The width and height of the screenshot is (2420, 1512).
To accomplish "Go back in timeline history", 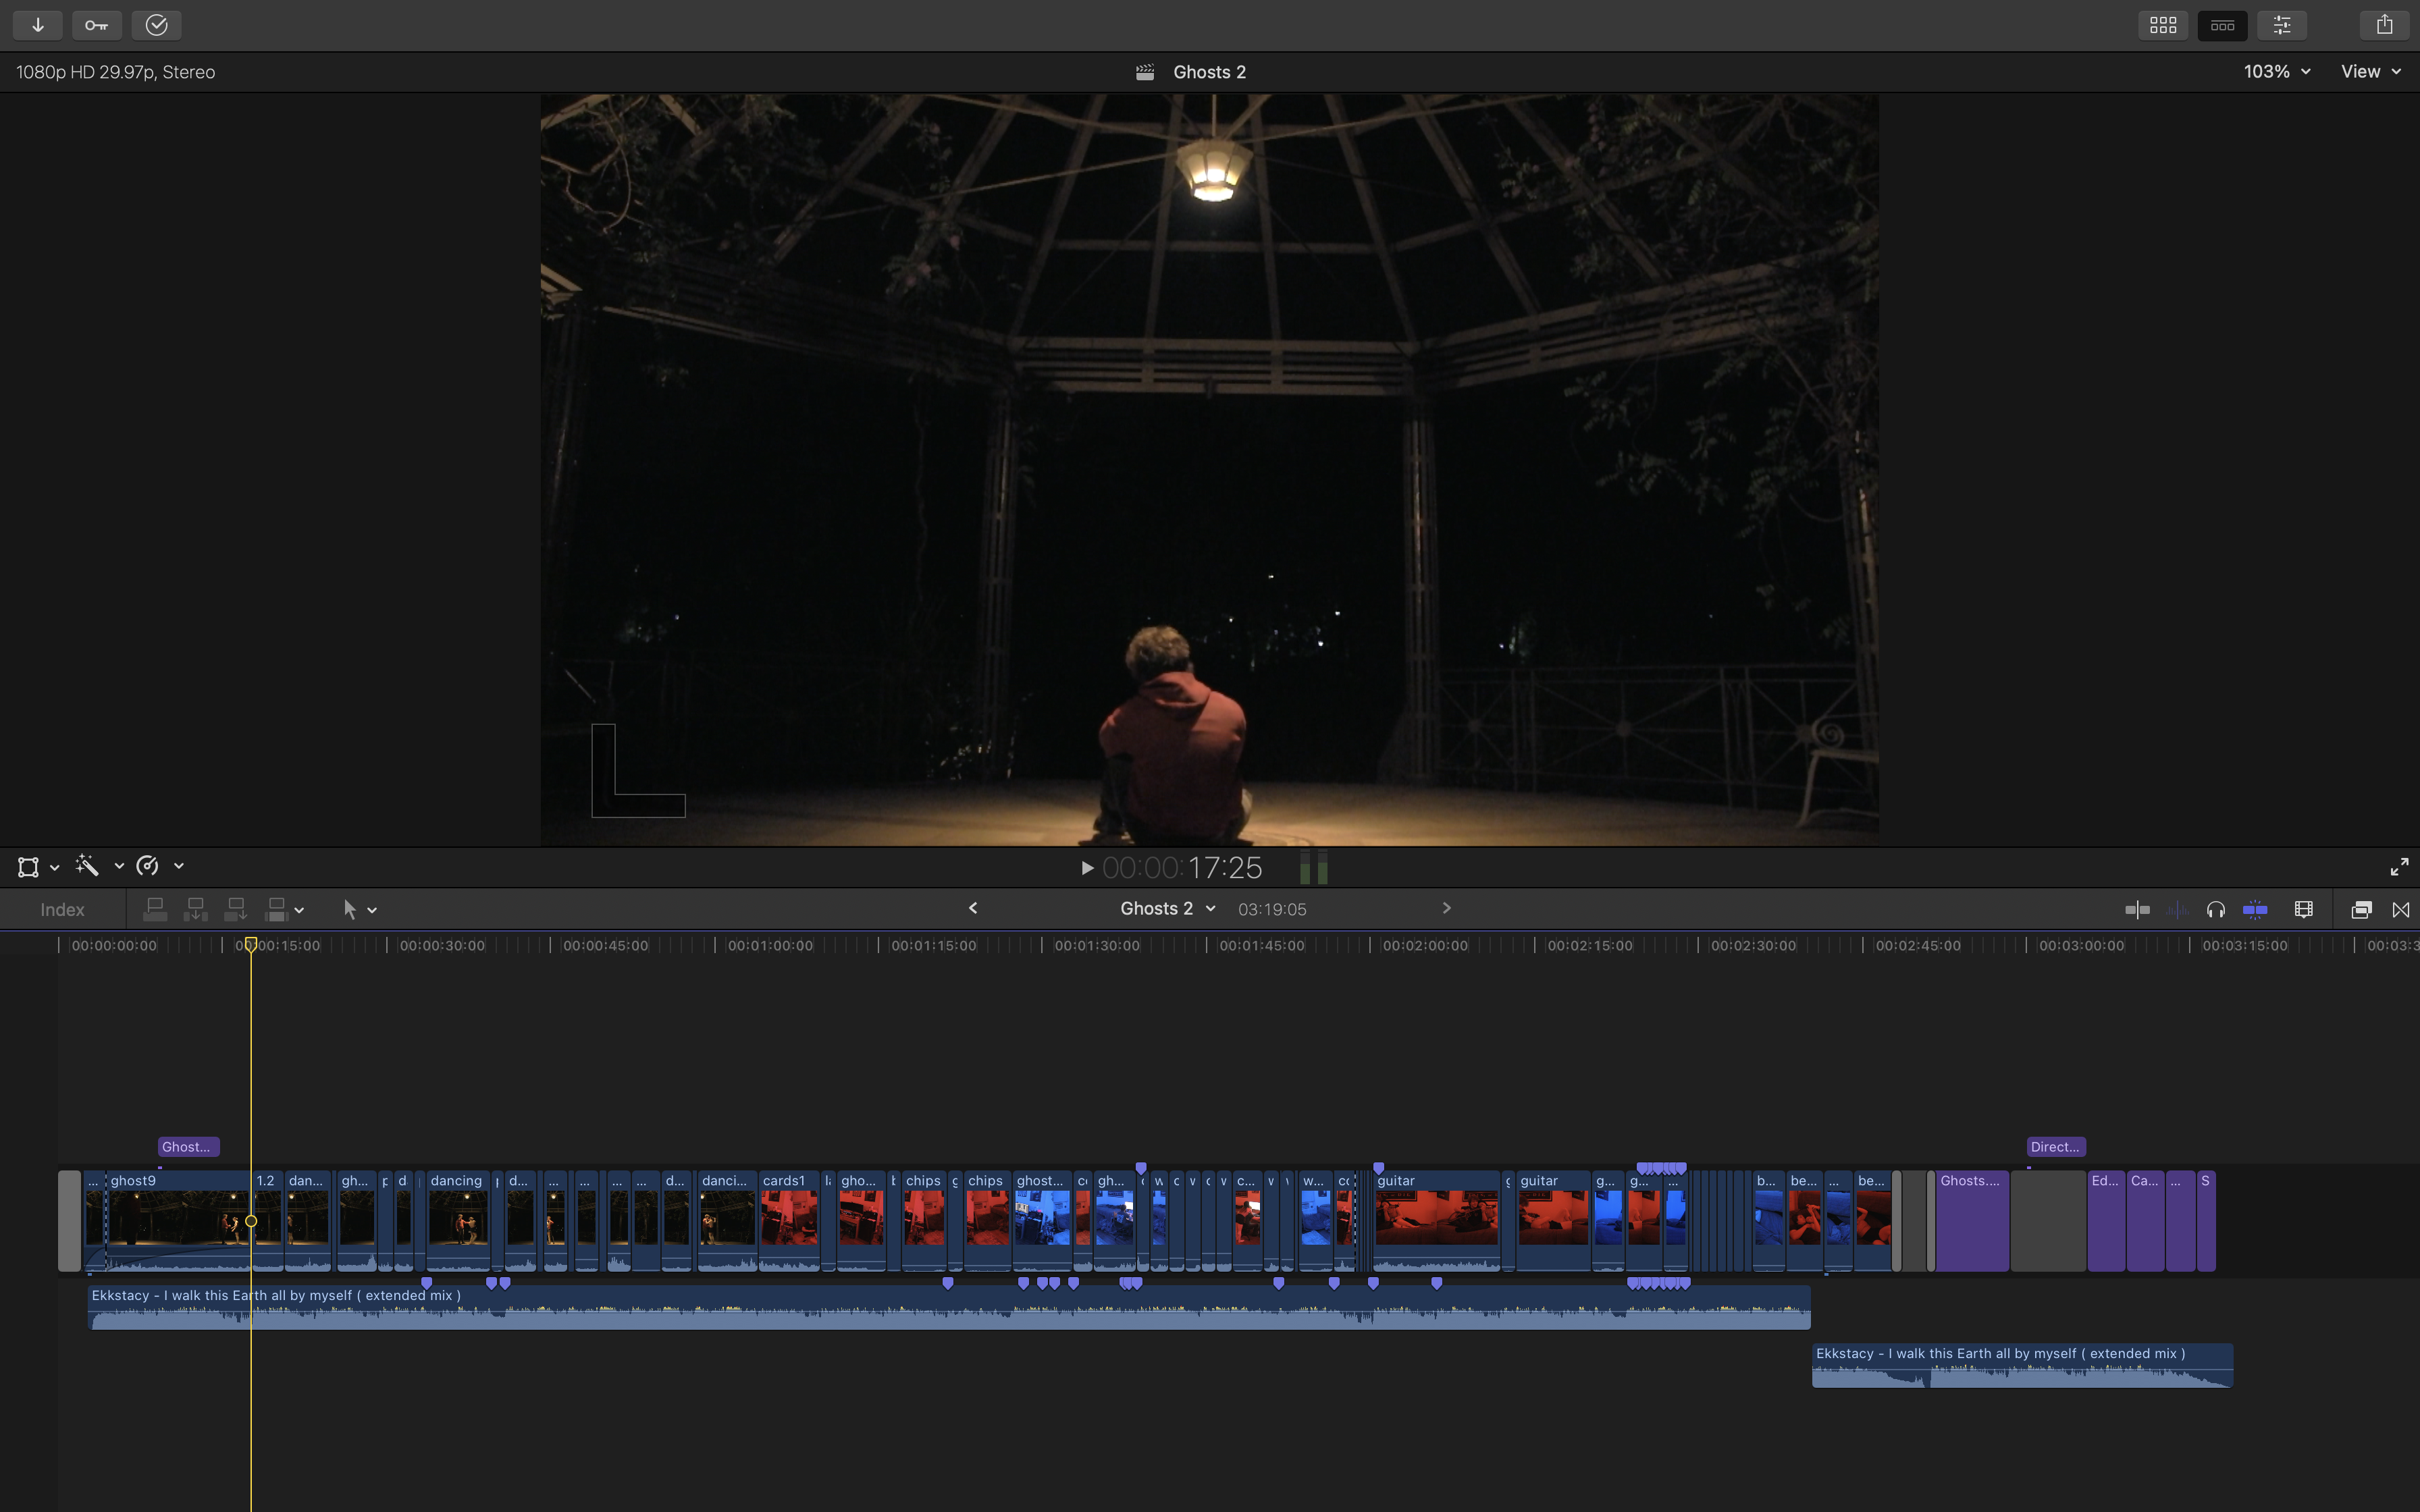I will 973,908.
